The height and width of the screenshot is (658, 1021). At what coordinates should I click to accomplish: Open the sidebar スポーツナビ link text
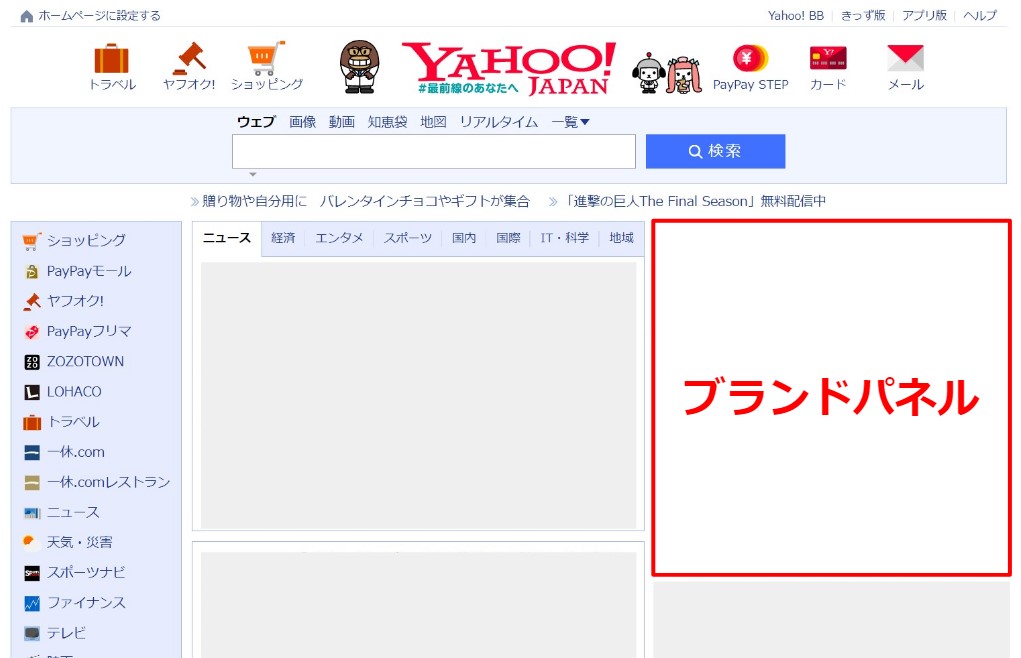(x=86, y=573)
